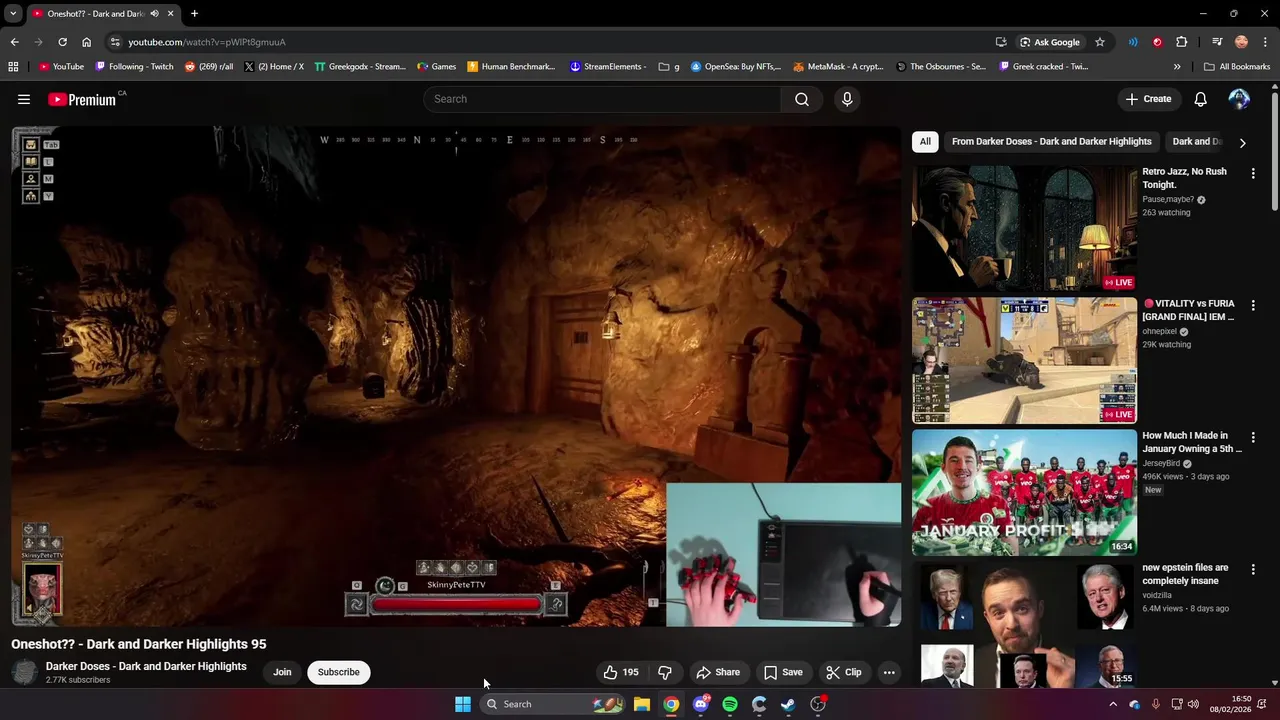This screenshot has width=1280, height=720.
Task: Open Chrome three-dot menu
Action: point(1265,42)
